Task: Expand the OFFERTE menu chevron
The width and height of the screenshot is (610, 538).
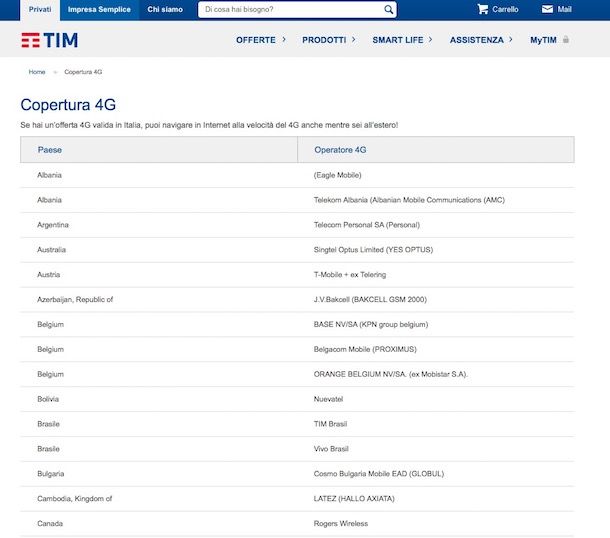Action: coord(284,40)
